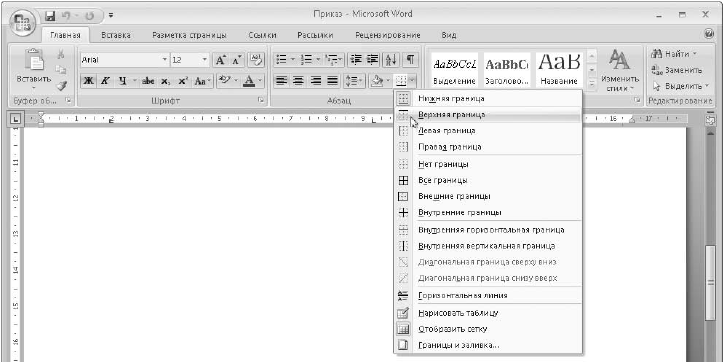The width and height of the screenshot is (723, 363).
Task: Switch to Рецензирование ribbon tab
Action: point(388,35)
